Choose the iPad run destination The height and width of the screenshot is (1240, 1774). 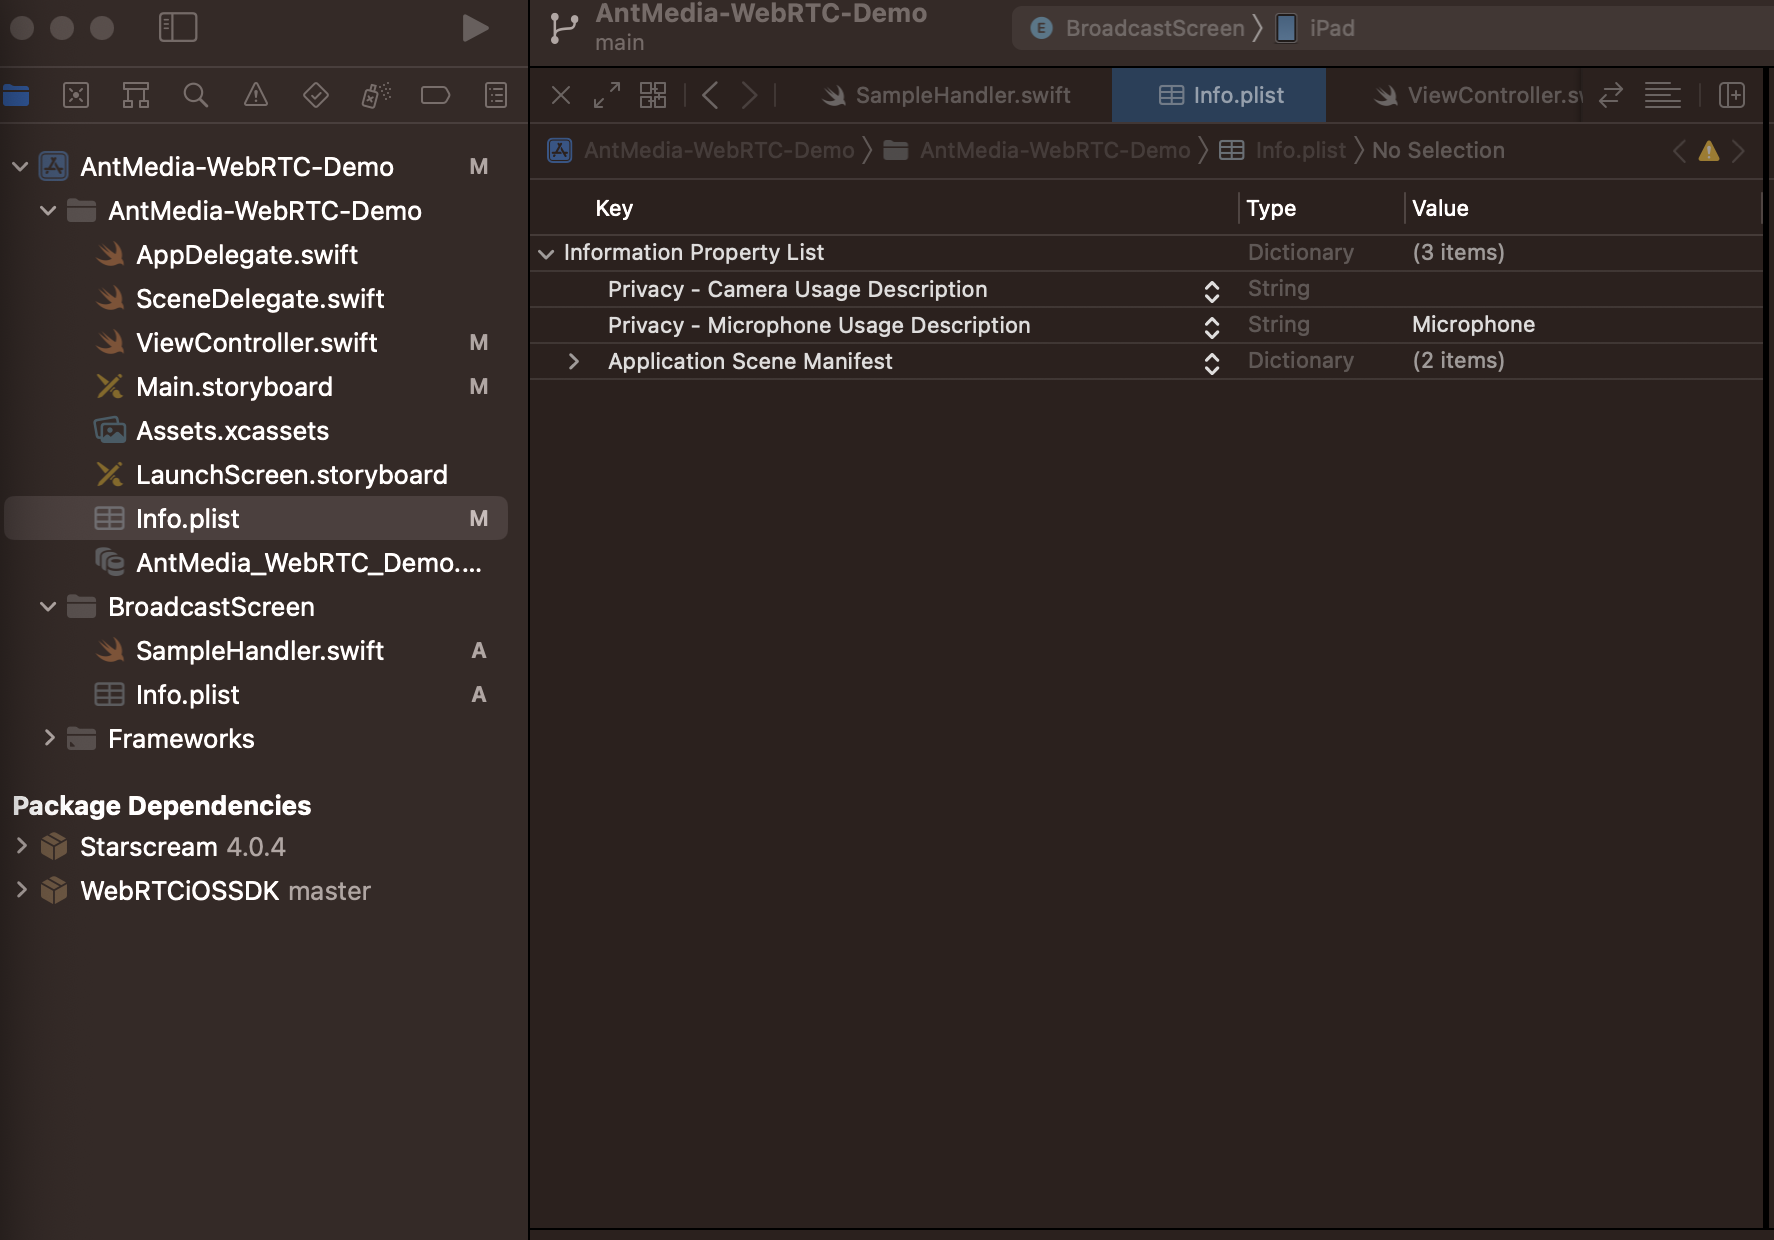point(1316,28)
